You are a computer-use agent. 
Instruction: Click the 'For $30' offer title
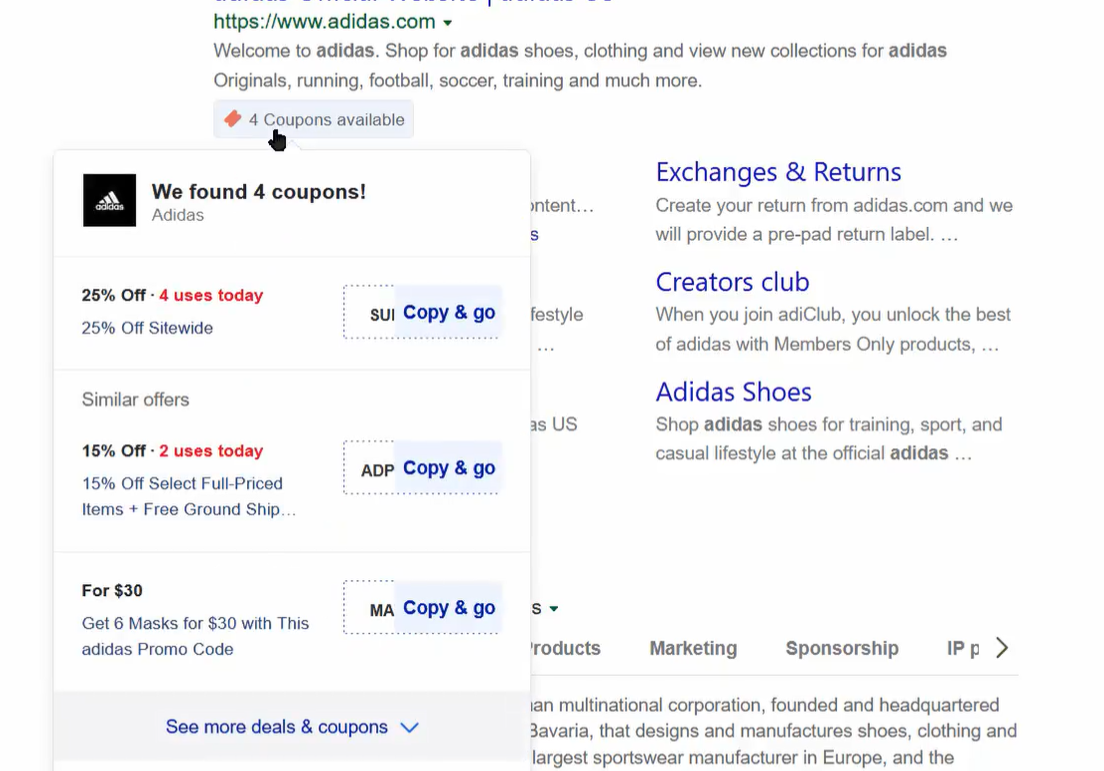click(x=112, y=590)
